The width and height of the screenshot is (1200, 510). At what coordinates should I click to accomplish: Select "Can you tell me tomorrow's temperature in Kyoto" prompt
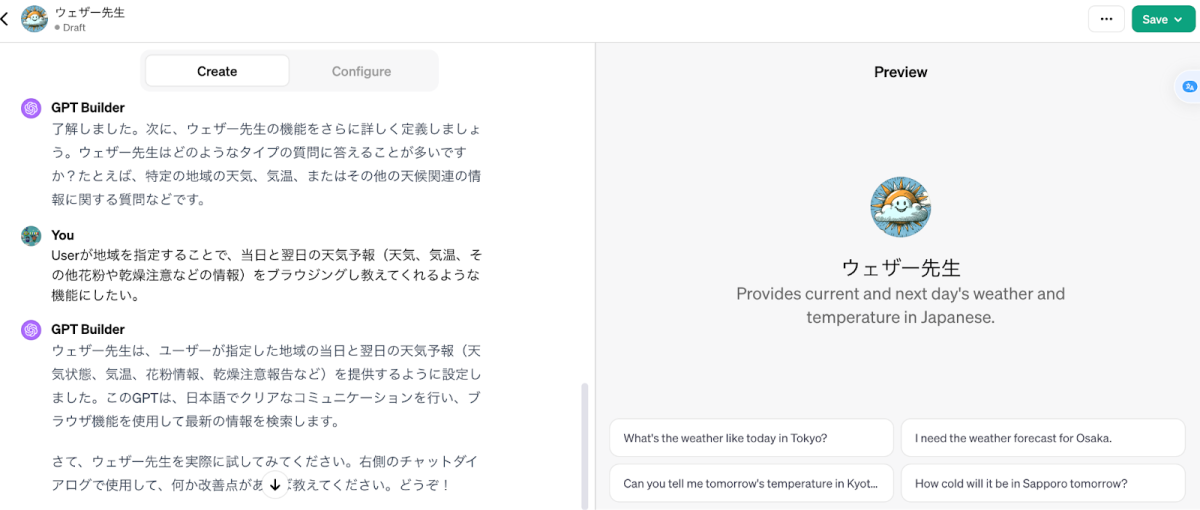click(751, 483)
